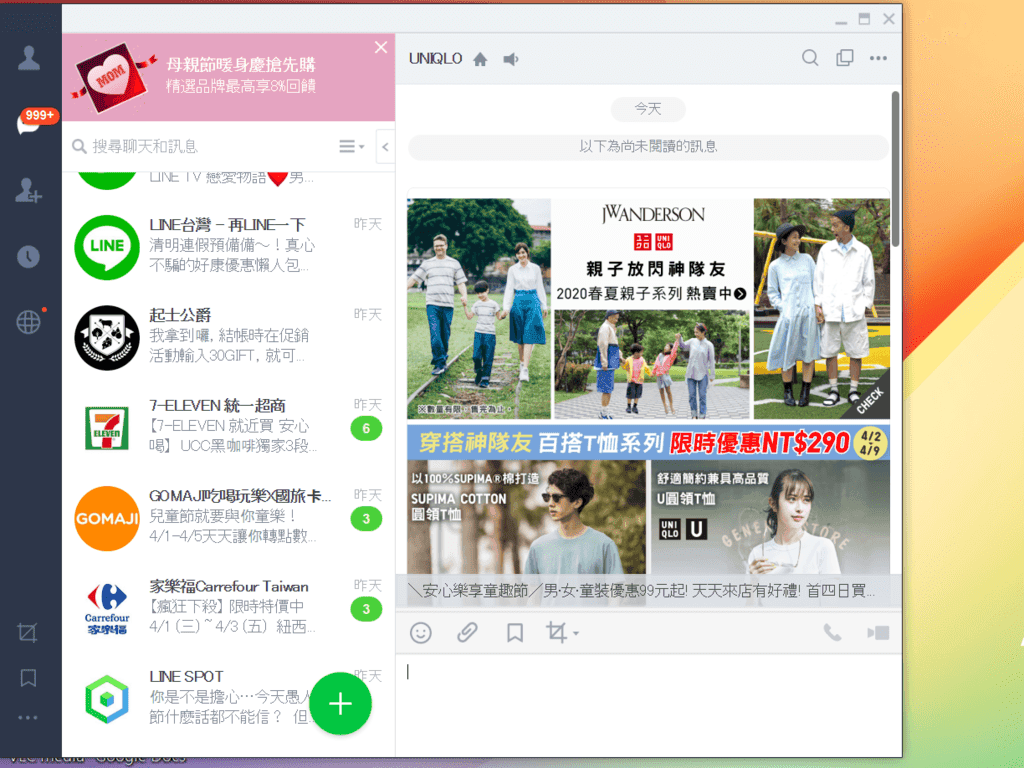Open the LINE SPOT chat
Image resolution: width=1024 pixels, height=768 pixels.
tap(228, 698)
